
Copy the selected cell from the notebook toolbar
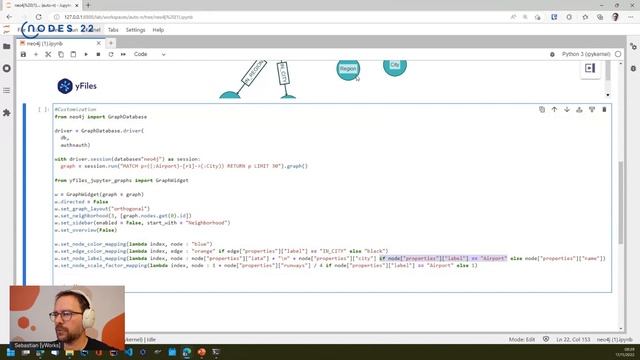61,54
